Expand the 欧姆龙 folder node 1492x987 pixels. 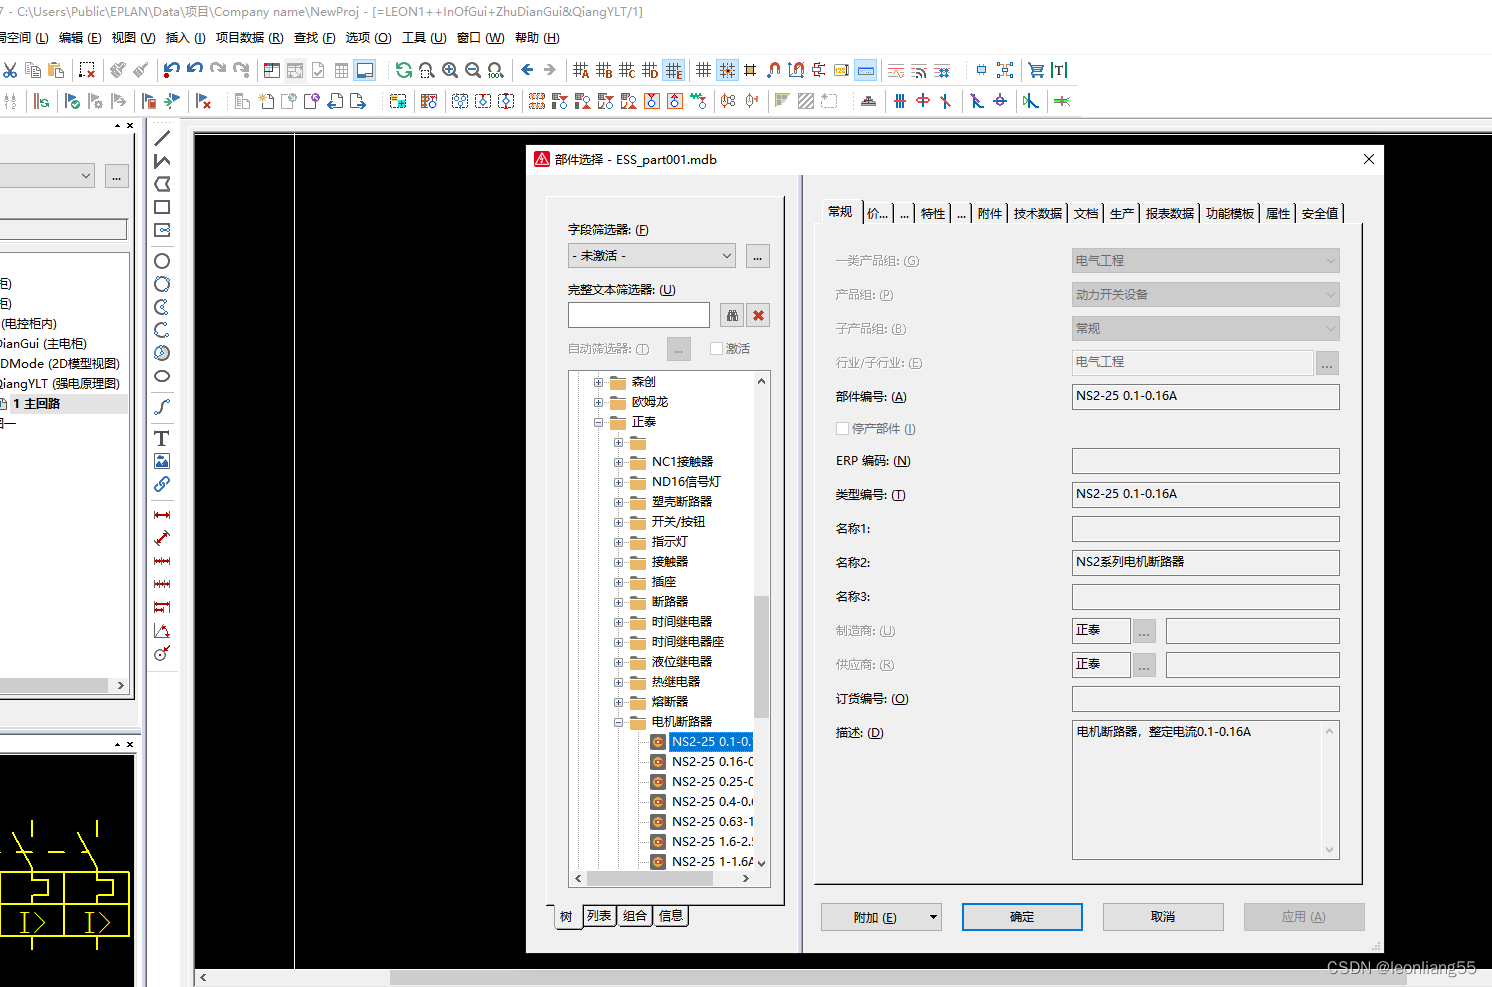click(x=598, y=402)
